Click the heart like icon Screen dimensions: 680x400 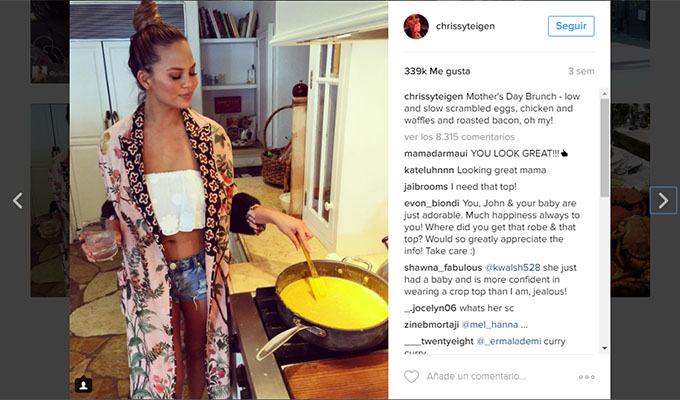411,376
